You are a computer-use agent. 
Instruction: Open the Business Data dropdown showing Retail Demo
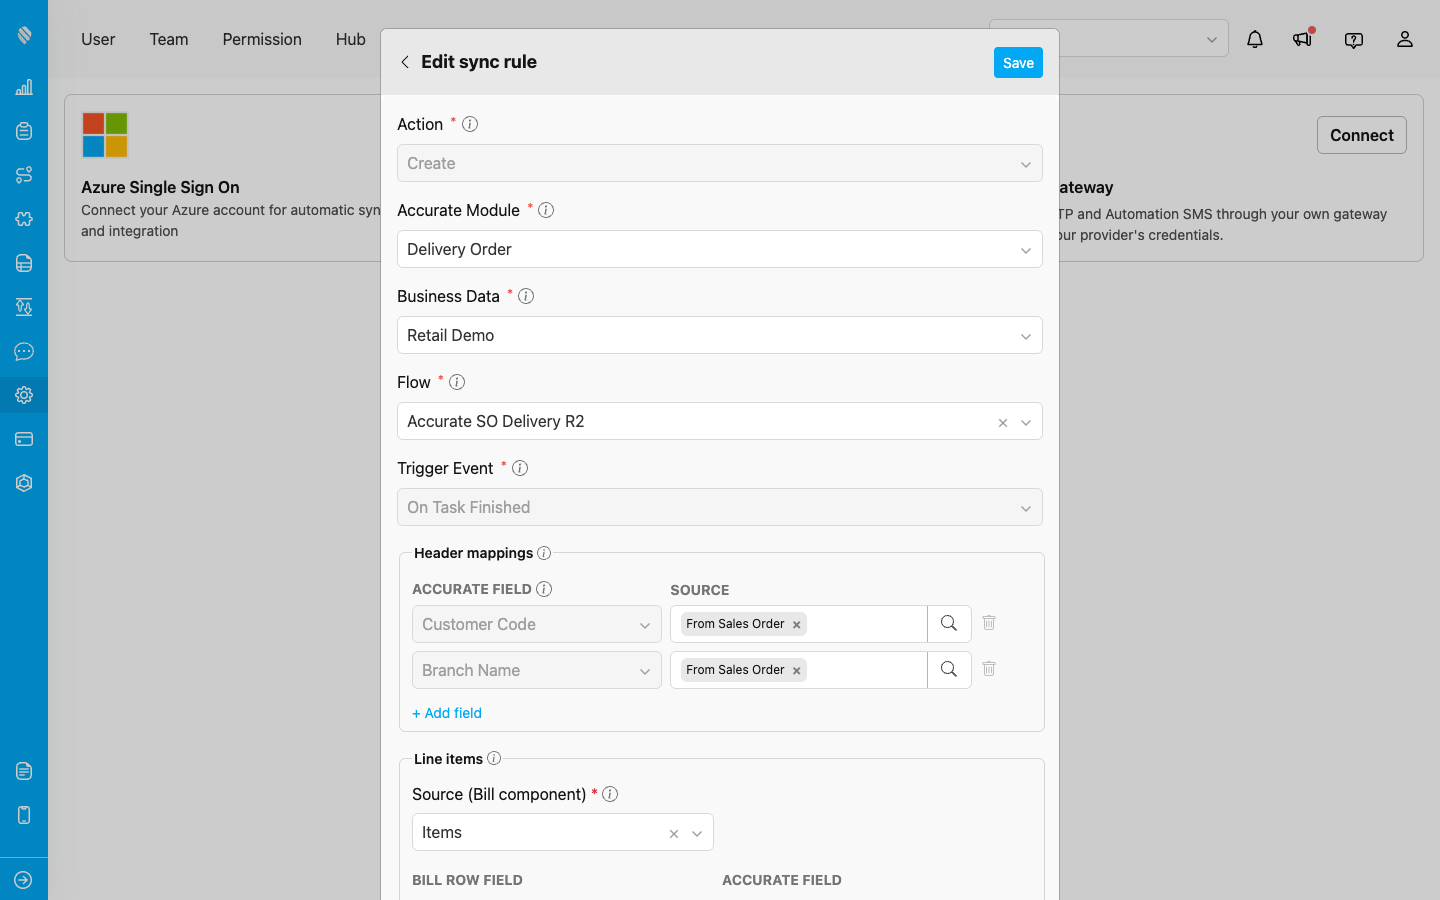click(720, 335)
